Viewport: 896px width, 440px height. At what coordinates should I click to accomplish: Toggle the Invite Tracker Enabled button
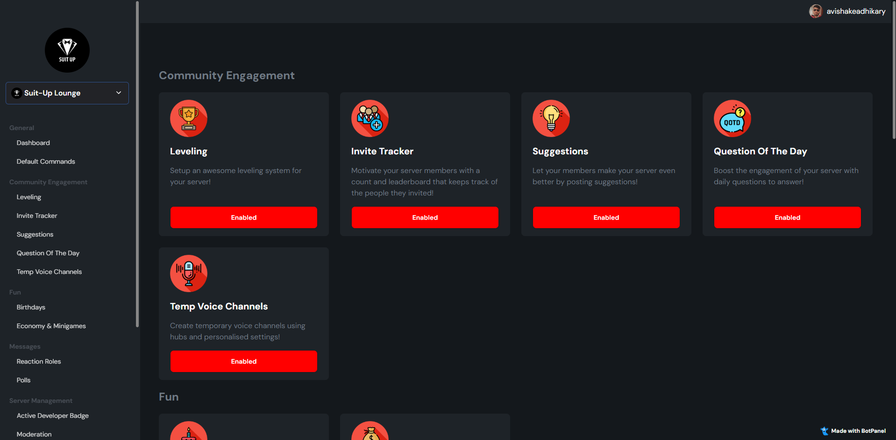pos(424,217)
